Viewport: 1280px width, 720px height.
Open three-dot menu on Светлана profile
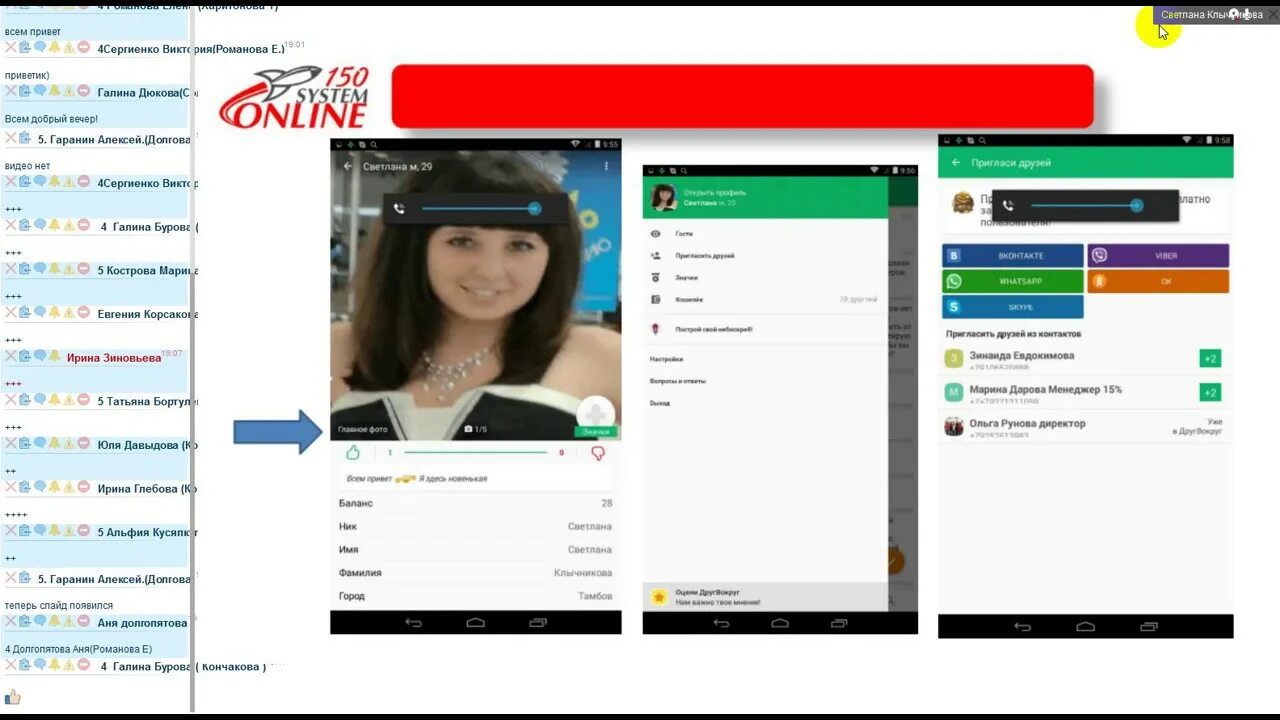click(606, 167)
